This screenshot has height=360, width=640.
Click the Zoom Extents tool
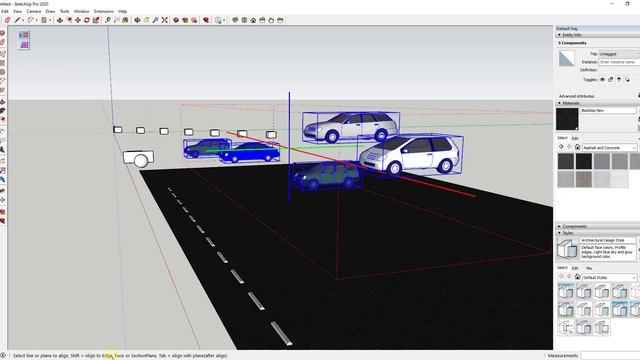[164, 20]
